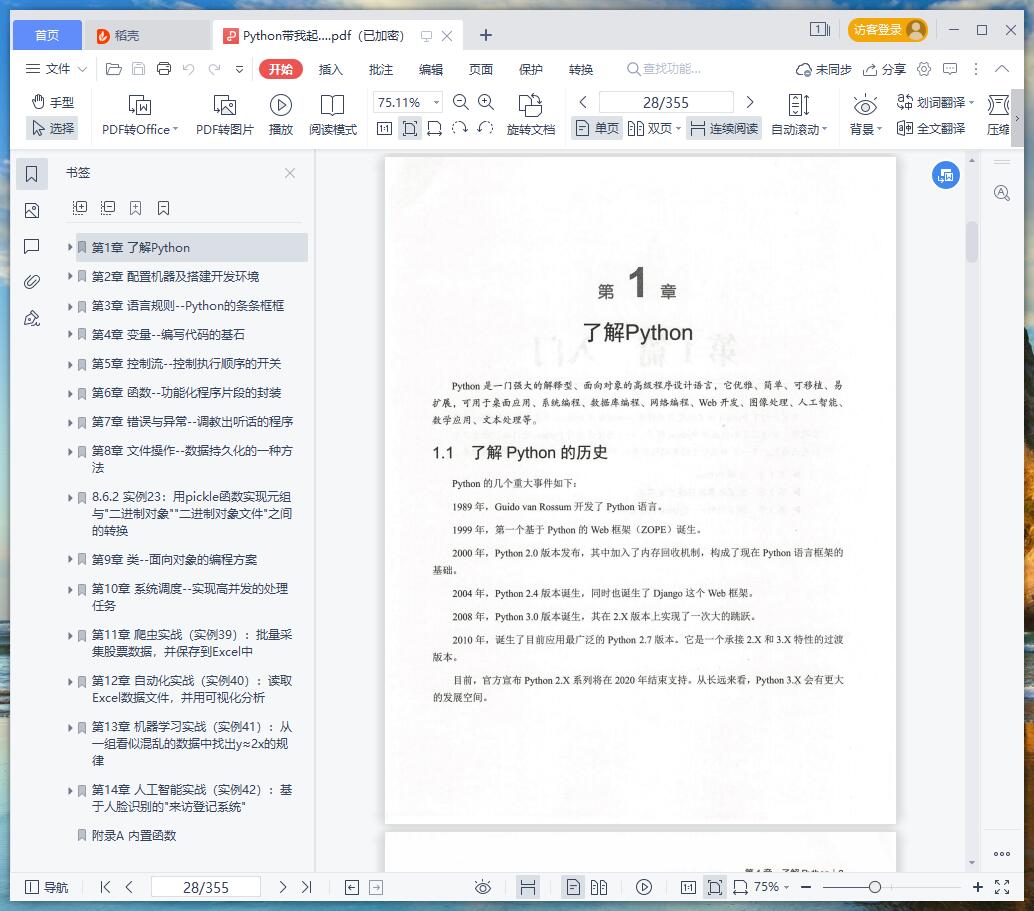Screen dimensions: 1034x911
Task: Open the attachments paperclip panel
Action: [x=32, y=282]
